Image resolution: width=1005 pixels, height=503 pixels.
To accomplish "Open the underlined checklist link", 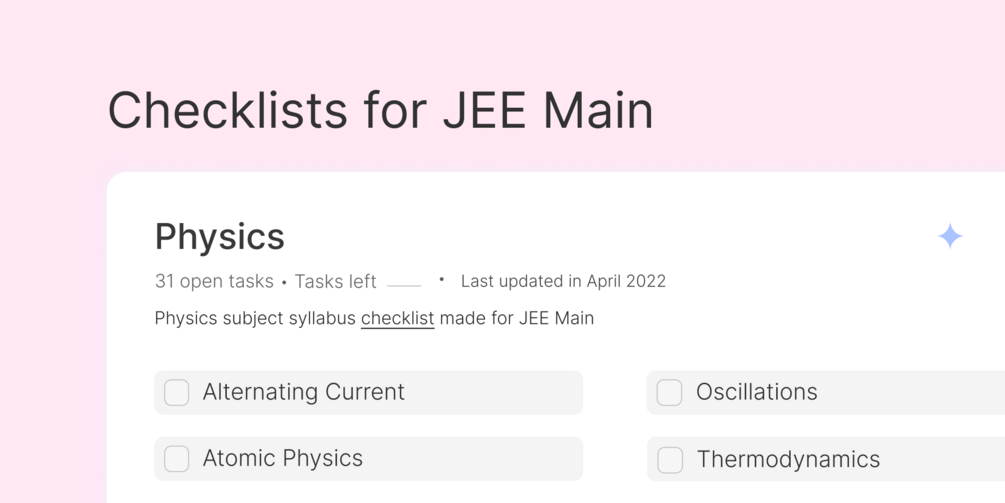I will [x=397, y=318].
